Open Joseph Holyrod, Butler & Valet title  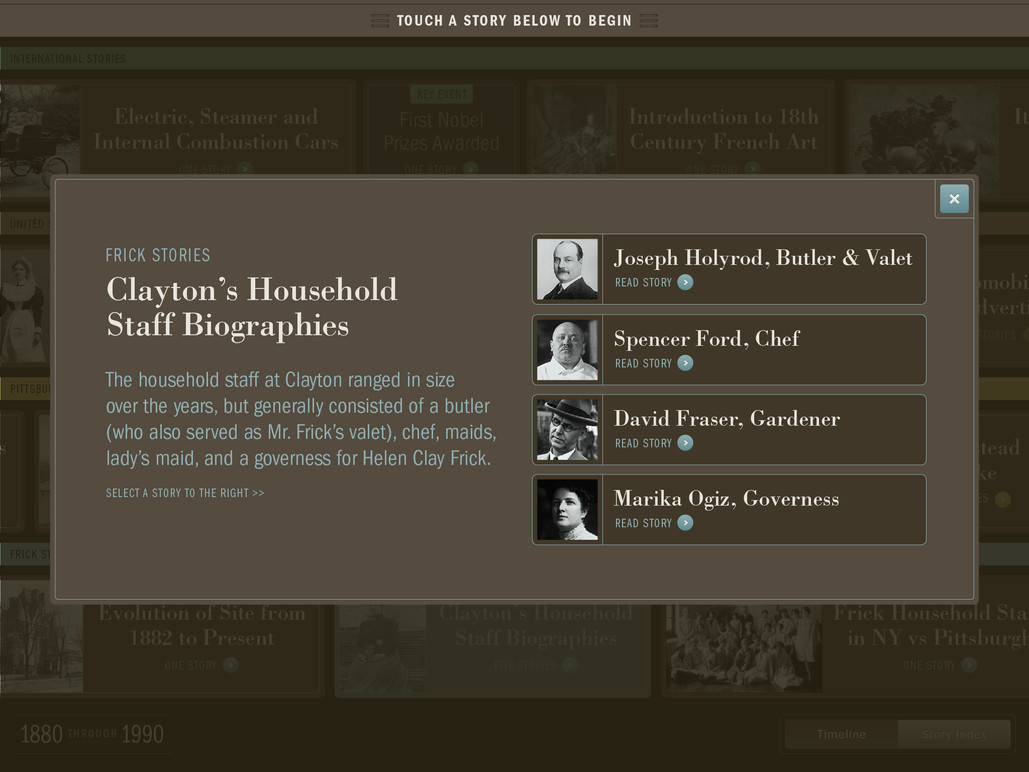coord(762,258)
